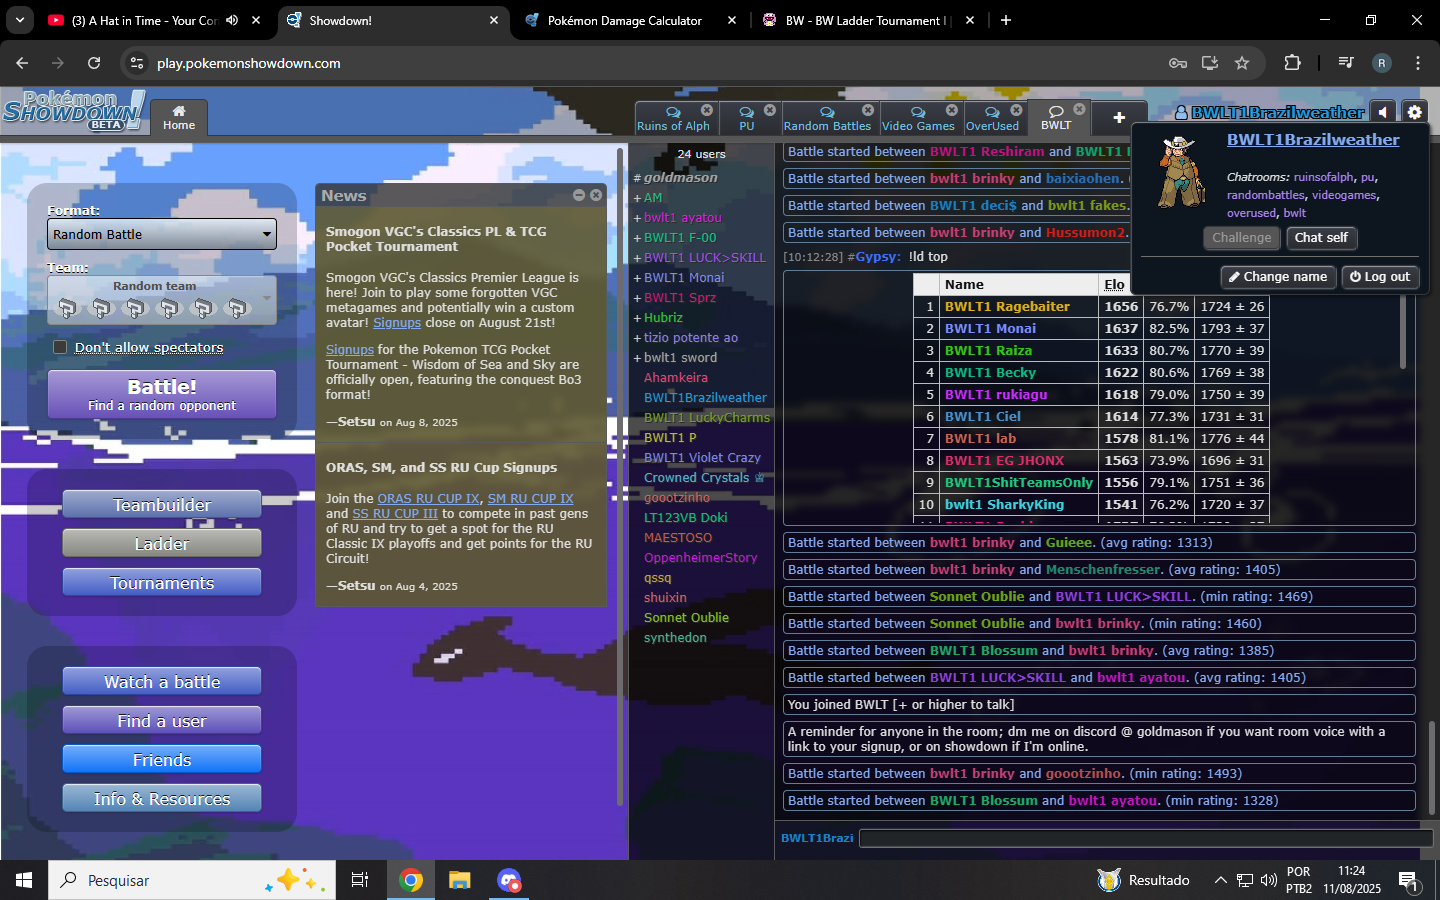Viewport: 1440px width, 900px height.
Task: Click the Windows search box Pesquisar
Action: click(x=192, y=880)
